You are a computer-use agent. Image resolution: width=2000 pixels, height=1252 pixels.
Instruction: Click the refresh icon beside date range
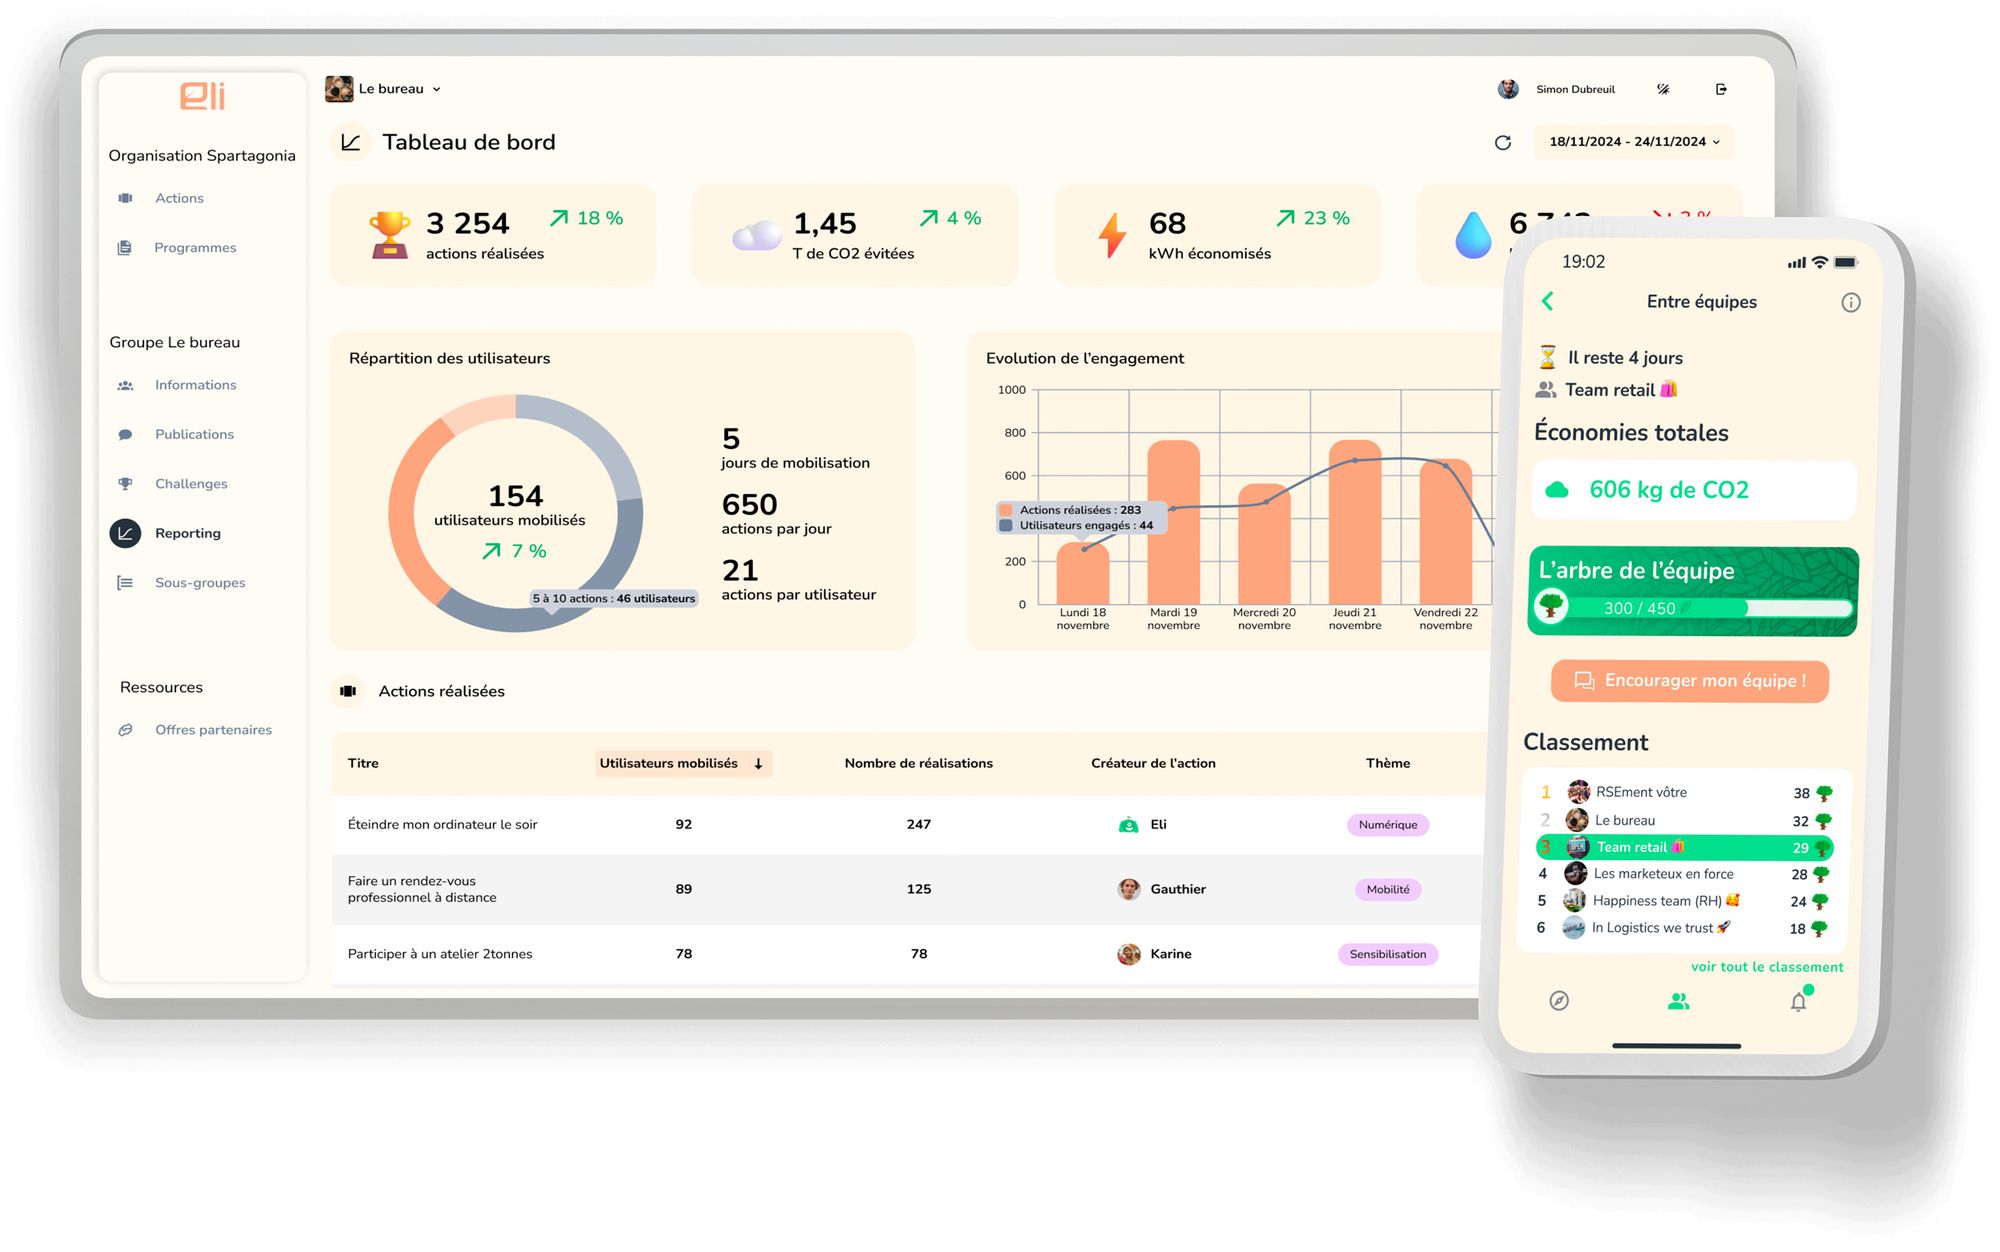click(x=1502, y=143)
